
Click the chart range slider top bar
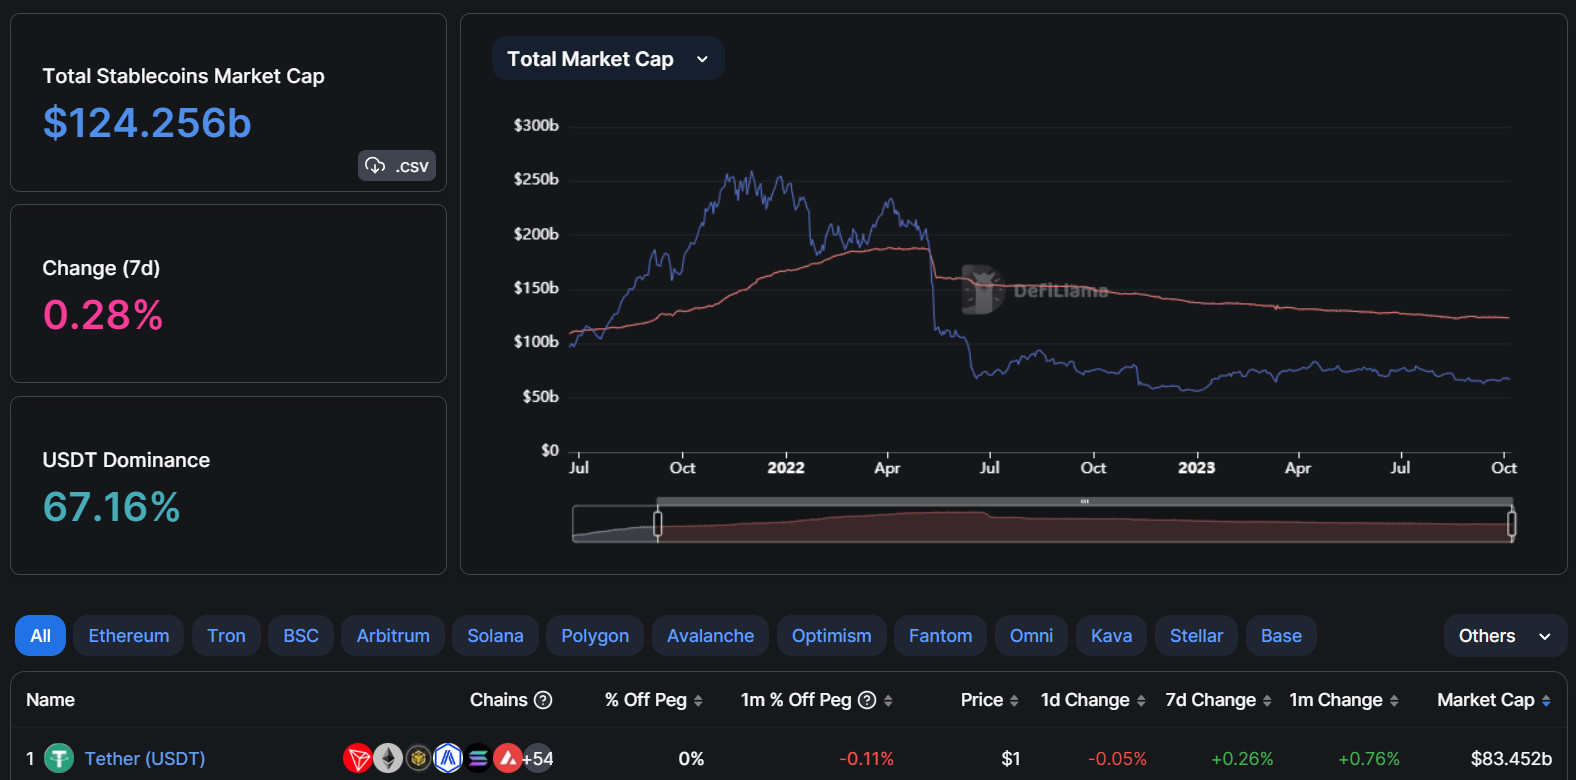pos(1084,501)
